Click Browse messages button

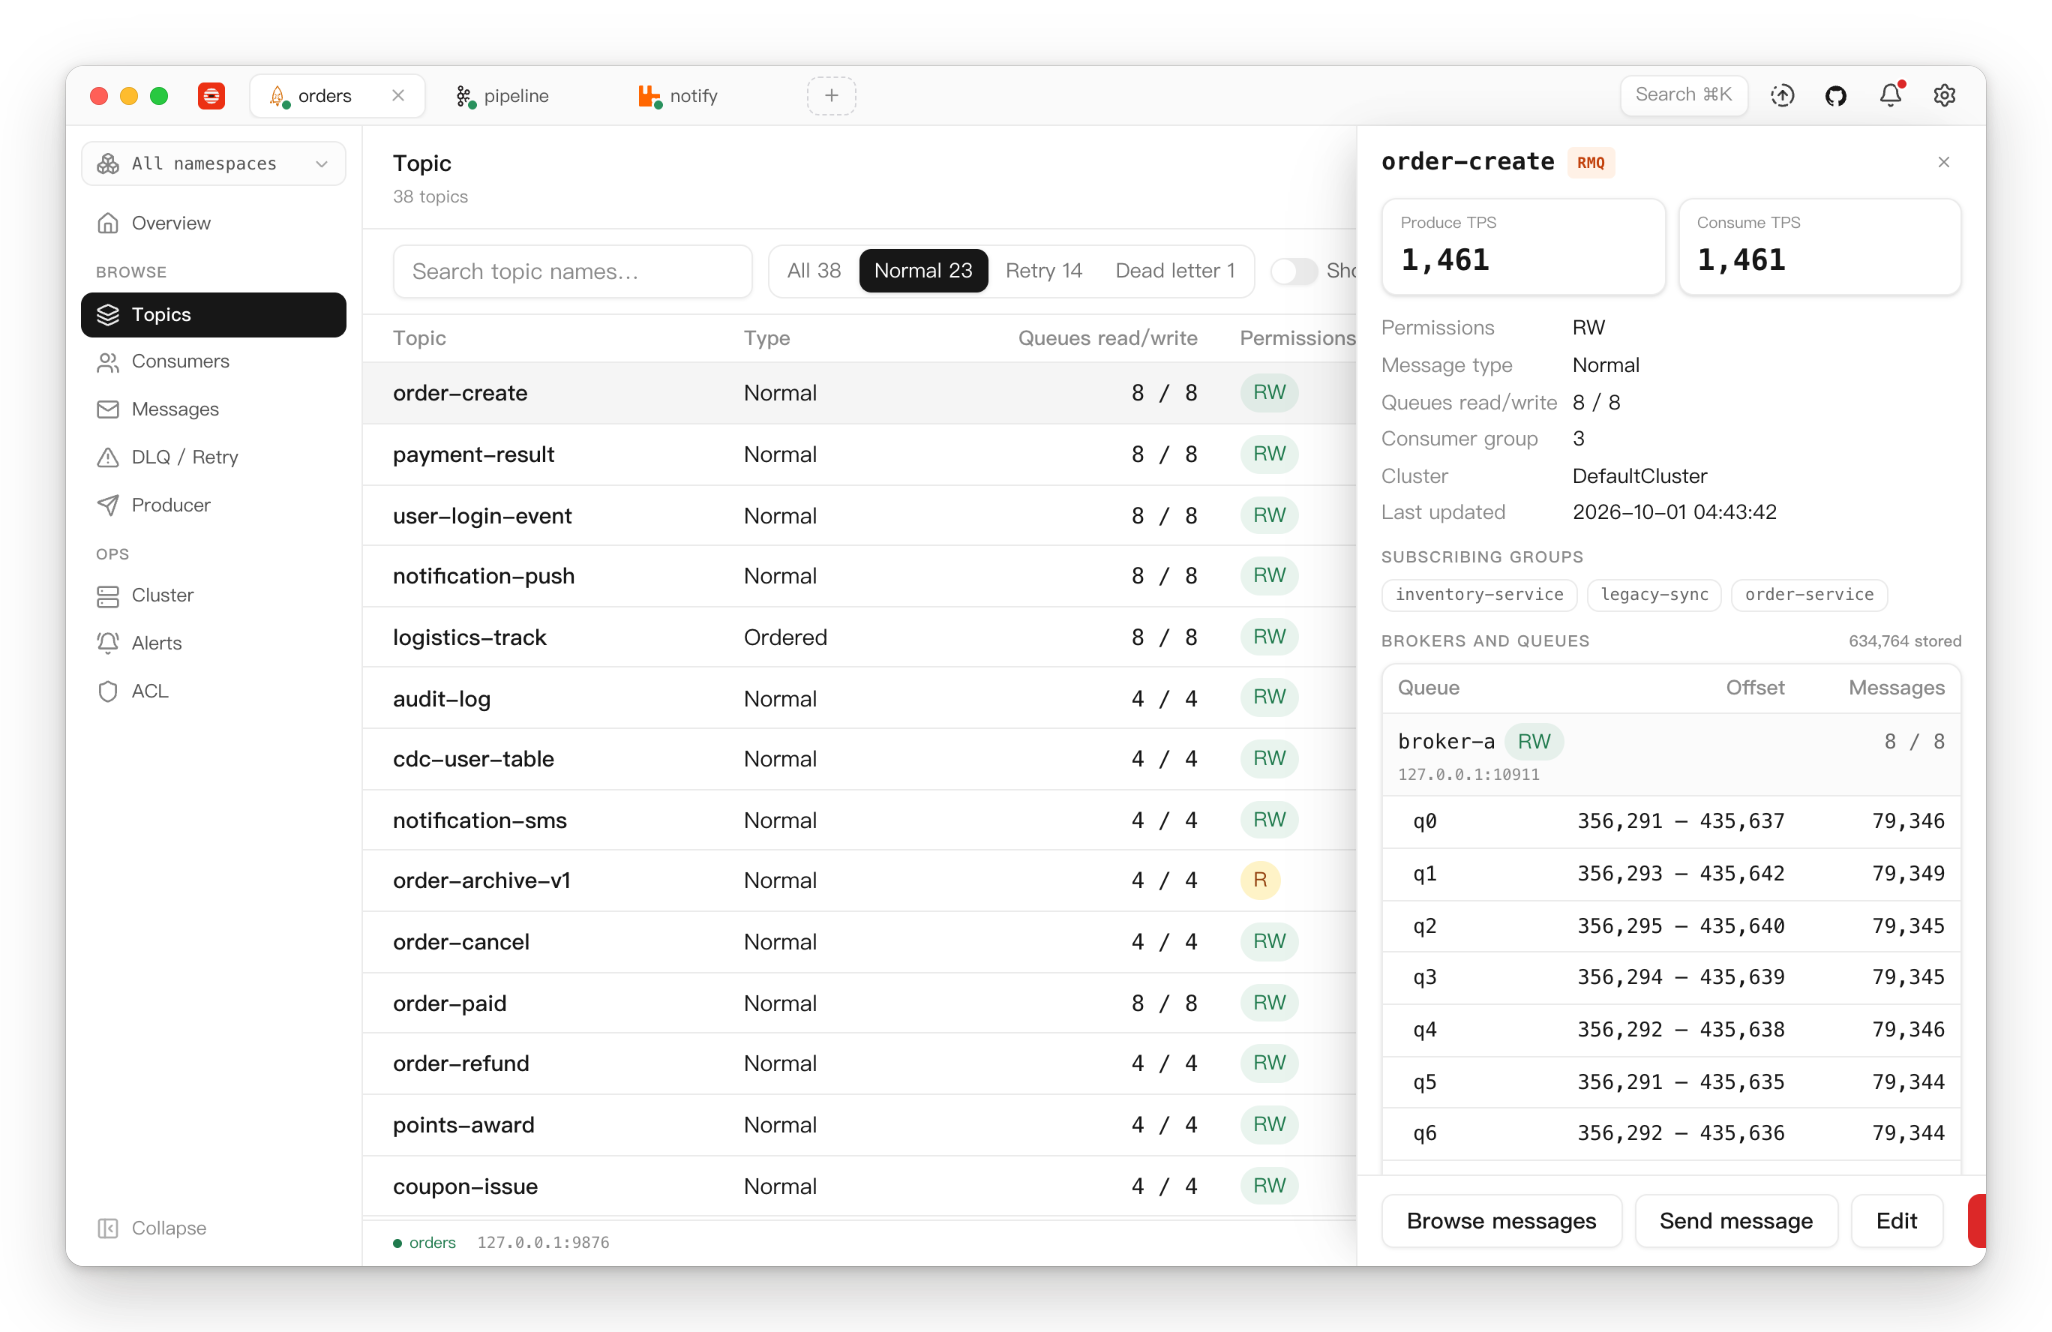tap(1501, 1221)
